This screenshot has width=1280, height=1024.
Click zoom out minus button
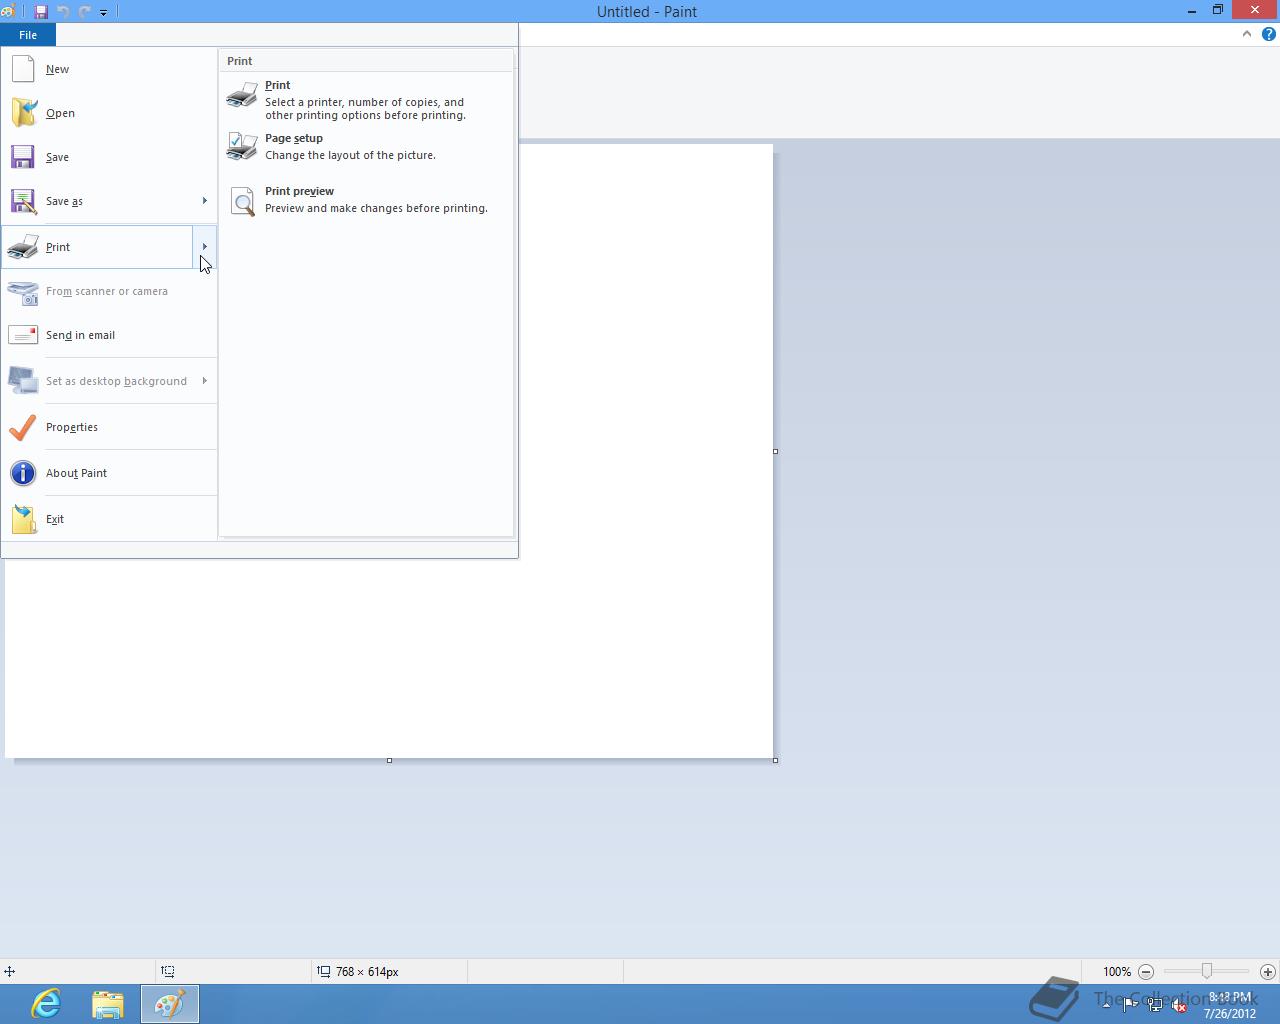[x=1146, y=971]
